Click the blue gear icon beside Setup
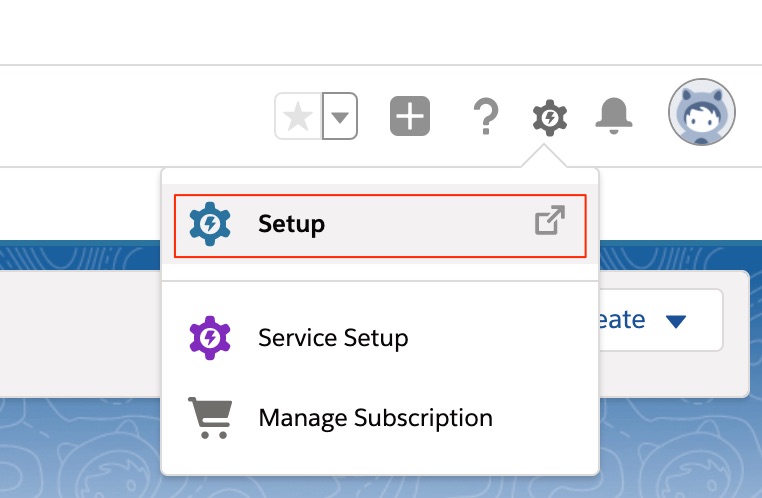This screenshot has height=498, width=762. coord(210,223)
